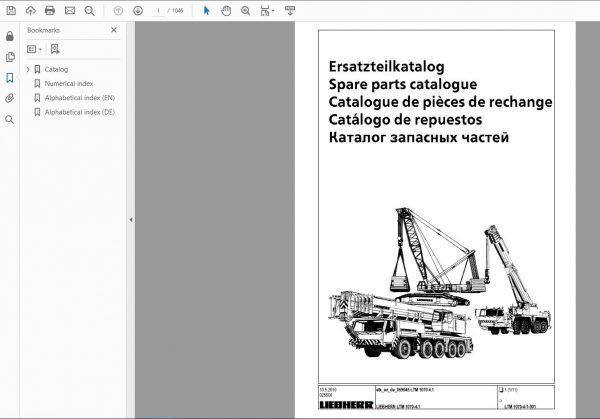Click the current page number field
This screenshot has height=419, width=600.
pyautogui.click(x=158, y=11)
